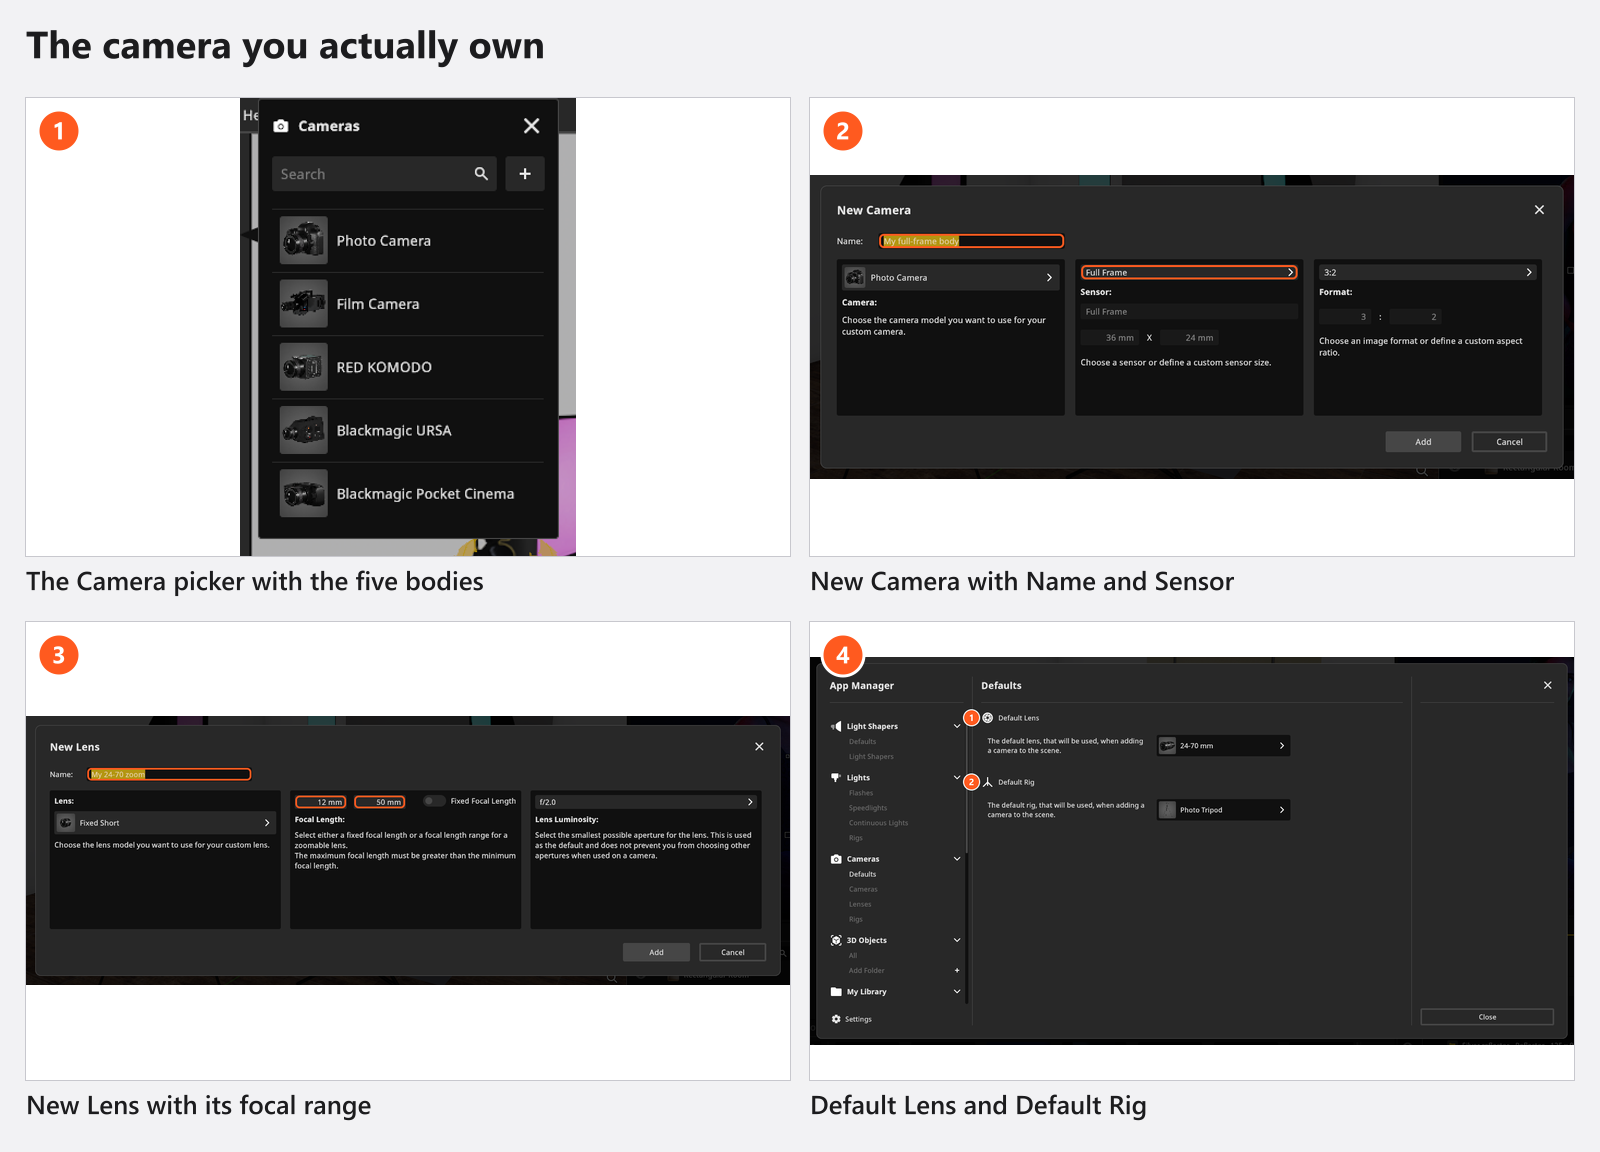The image size is (1600, 1152).
Task: Click Add in New Camera dialog
Action: point(1423,442)
